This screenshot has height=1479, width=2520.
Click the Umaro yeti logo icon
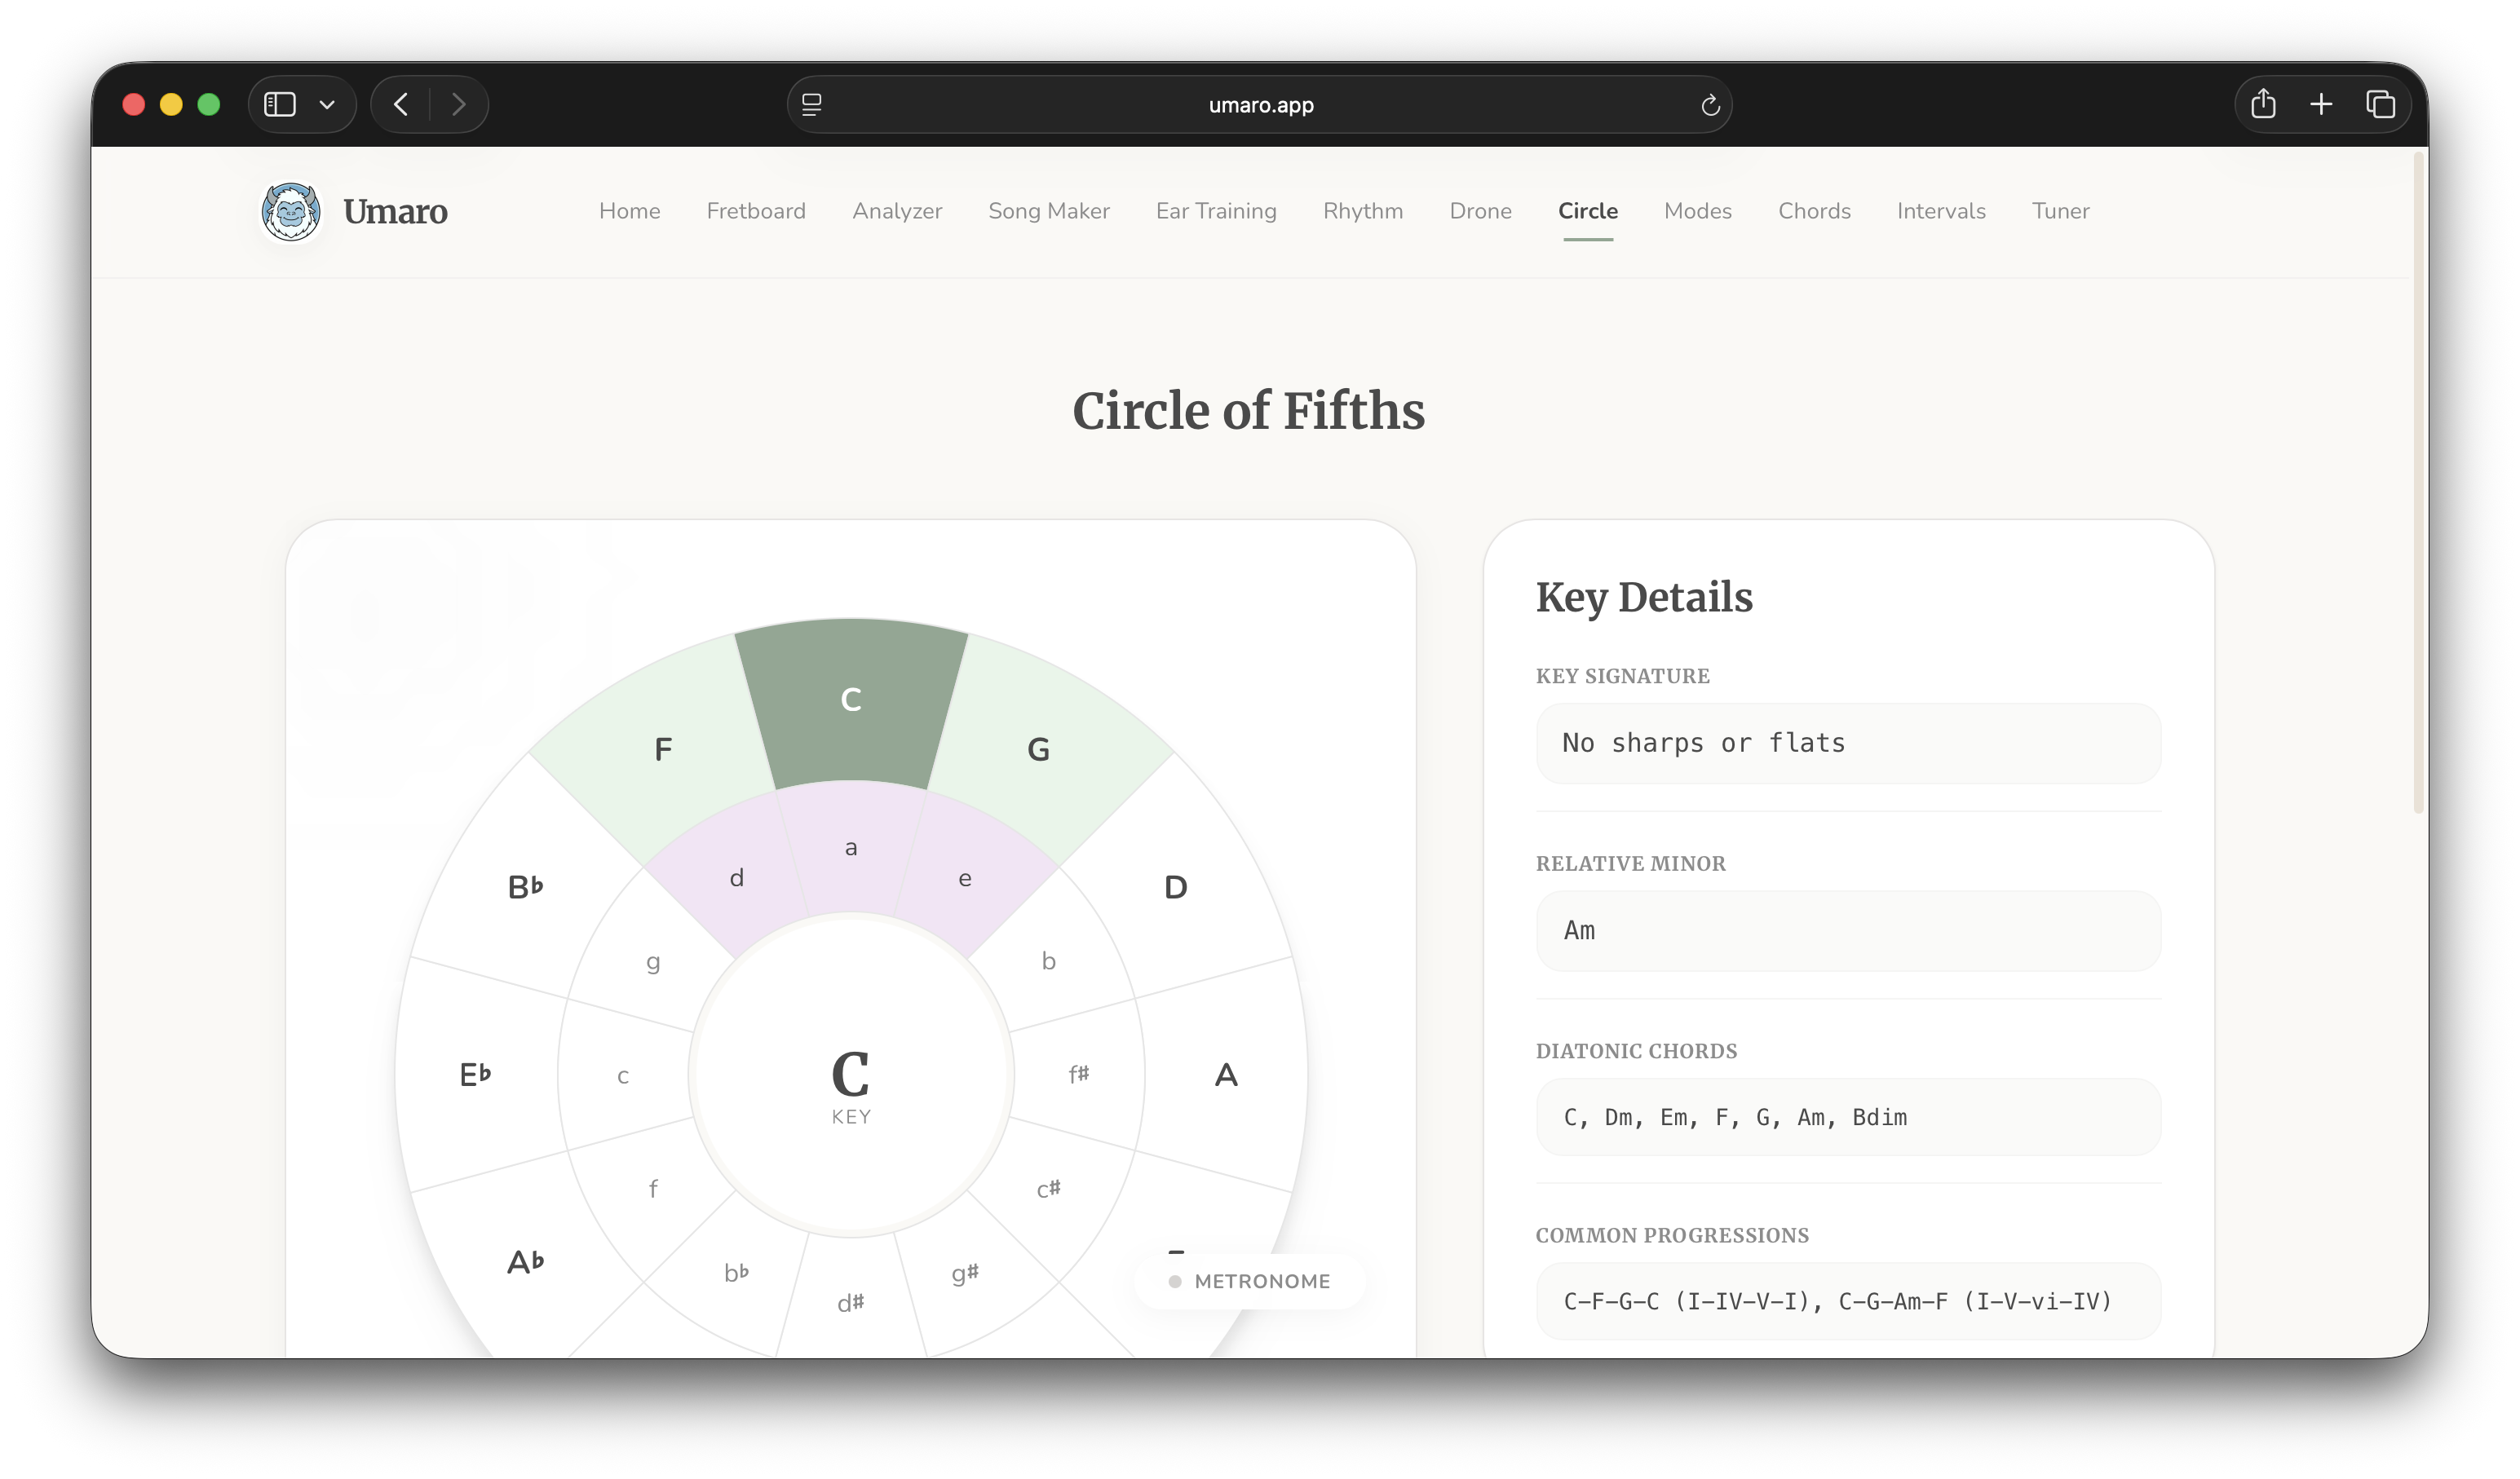[x=290, y=211]
